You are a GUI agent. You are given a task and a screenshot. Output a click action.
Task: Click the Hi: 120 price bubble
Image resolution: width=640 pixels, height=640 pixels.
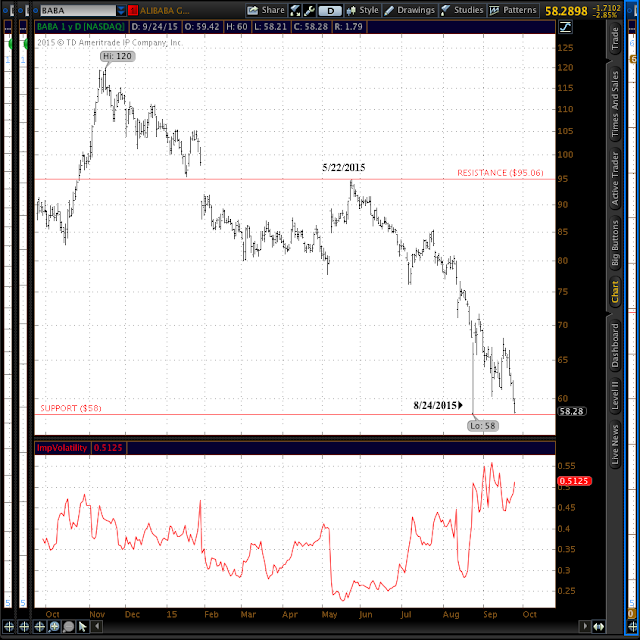pos(117,56)
